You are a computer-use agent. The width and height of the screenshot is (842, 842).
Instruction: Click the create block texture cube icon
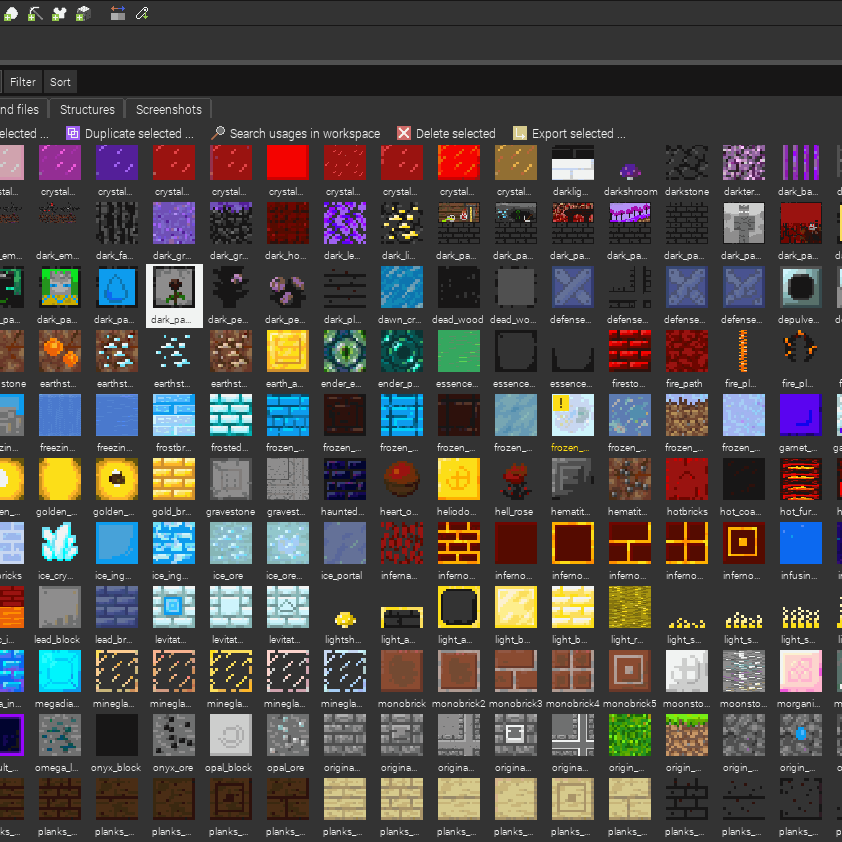click(83, 13)
